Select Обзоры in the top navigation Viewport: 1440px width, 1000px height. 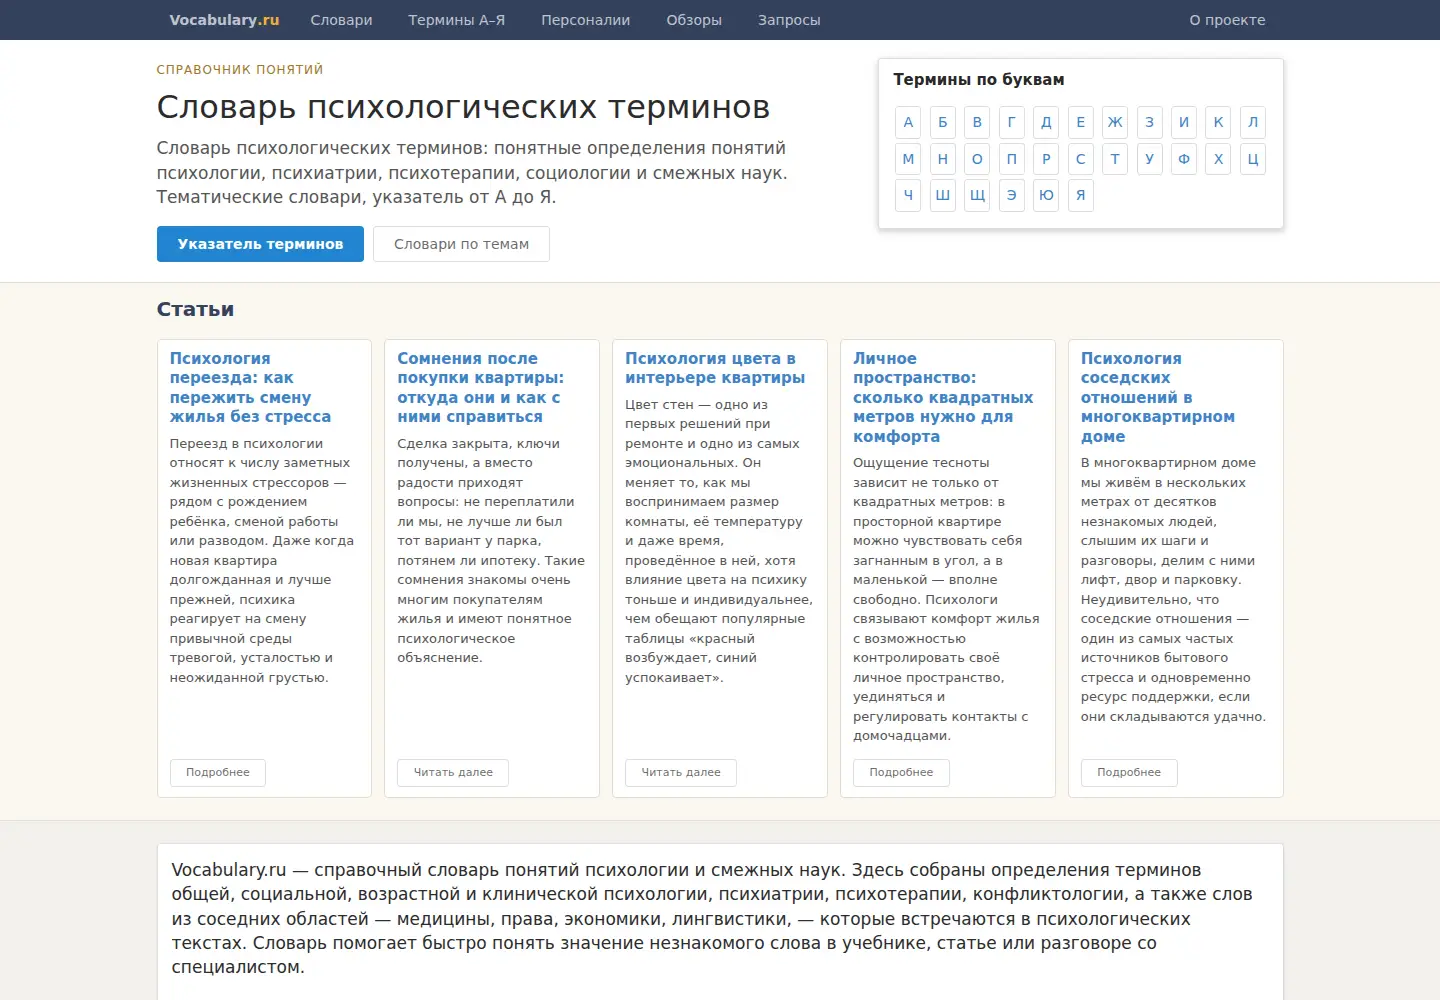[x=694, y=20]
